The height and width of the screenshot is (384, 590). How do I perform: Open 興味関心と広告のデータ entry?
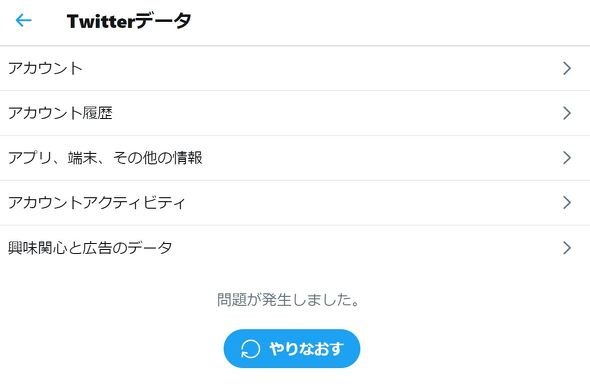295,248
